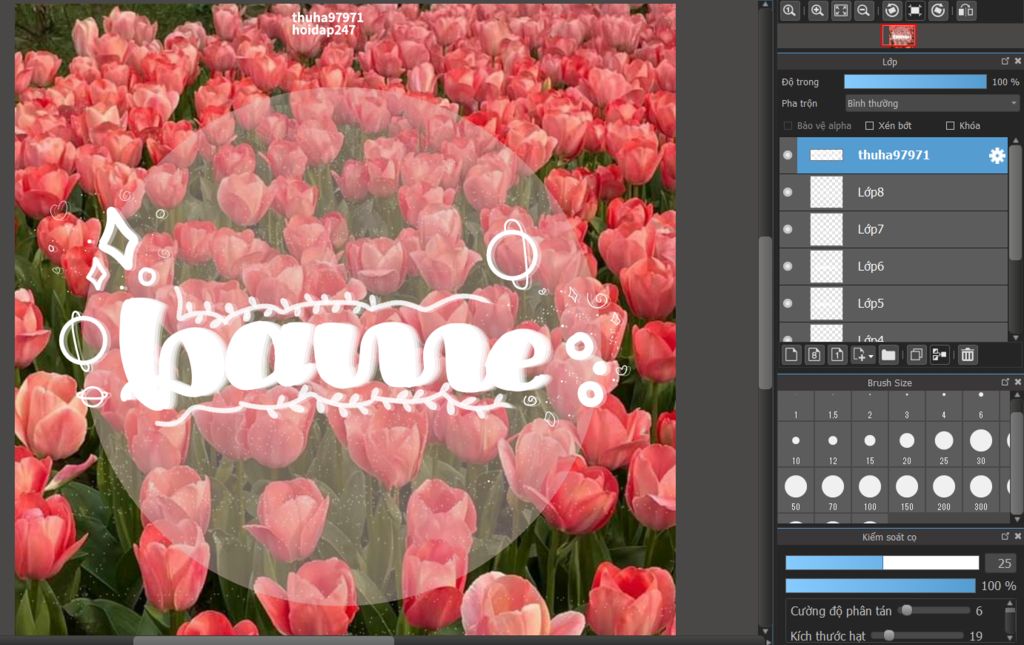Float the Lớp panel
The image size is (1024, 645).
(1005, 61)
